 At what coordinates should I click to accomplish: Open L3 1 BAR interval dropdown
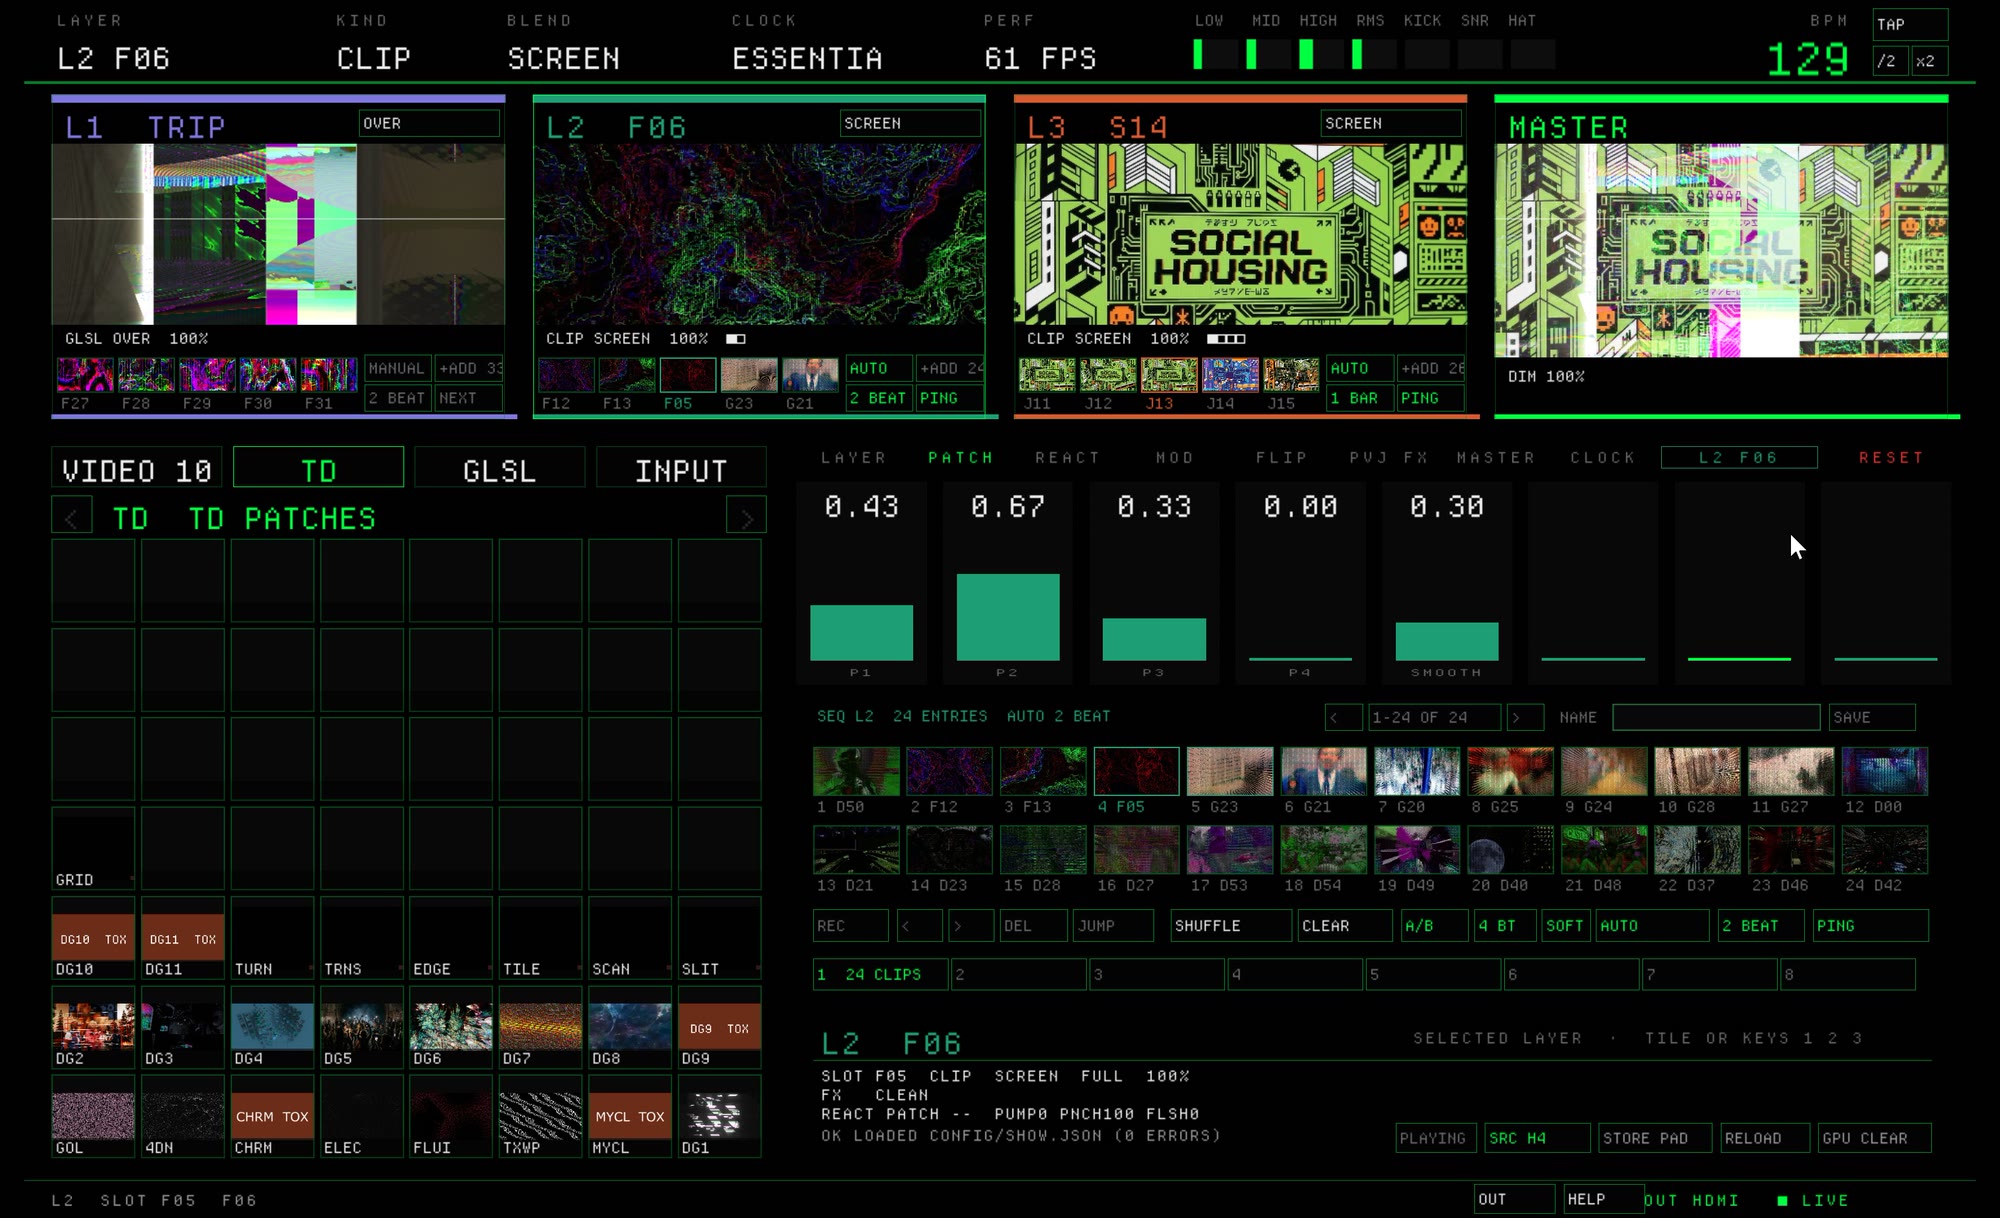(1359, 398)
